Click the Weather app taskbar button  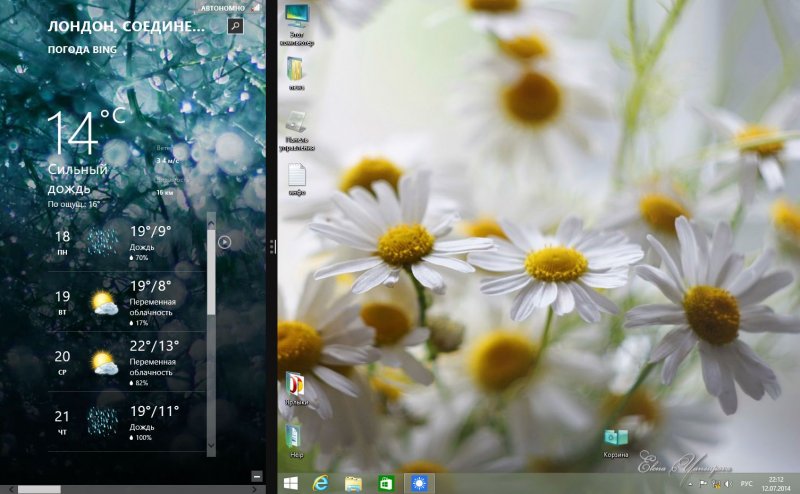pos(419,483)
